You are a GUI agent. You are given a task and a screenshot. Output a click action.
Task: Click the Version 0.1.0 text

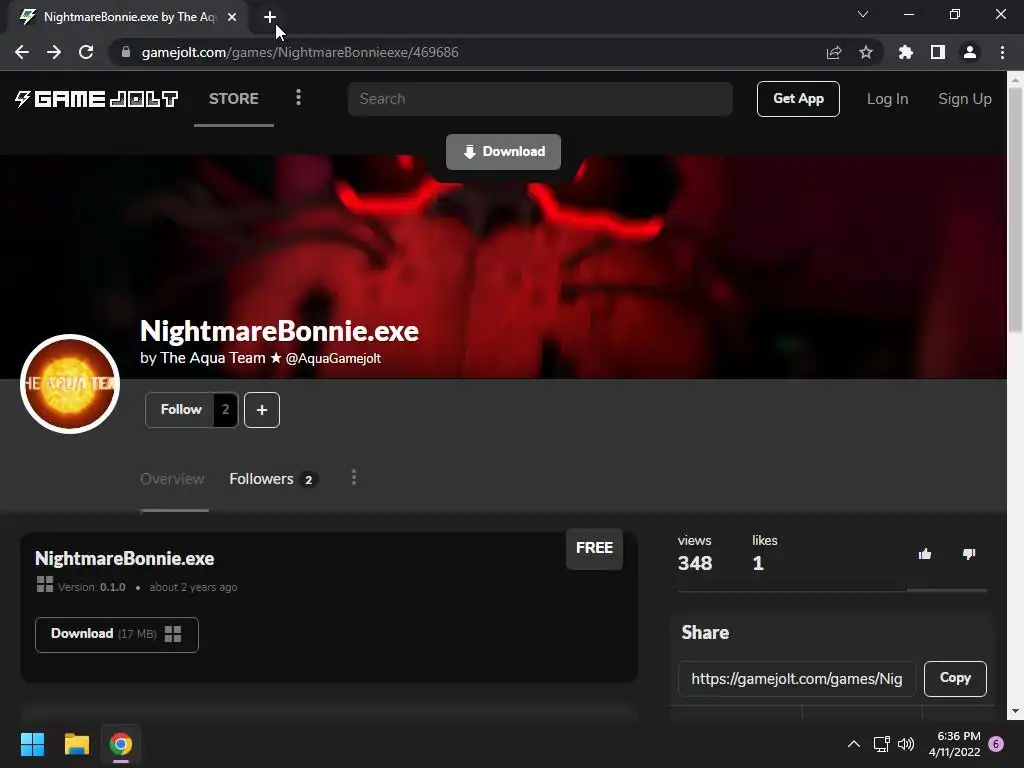91,587
